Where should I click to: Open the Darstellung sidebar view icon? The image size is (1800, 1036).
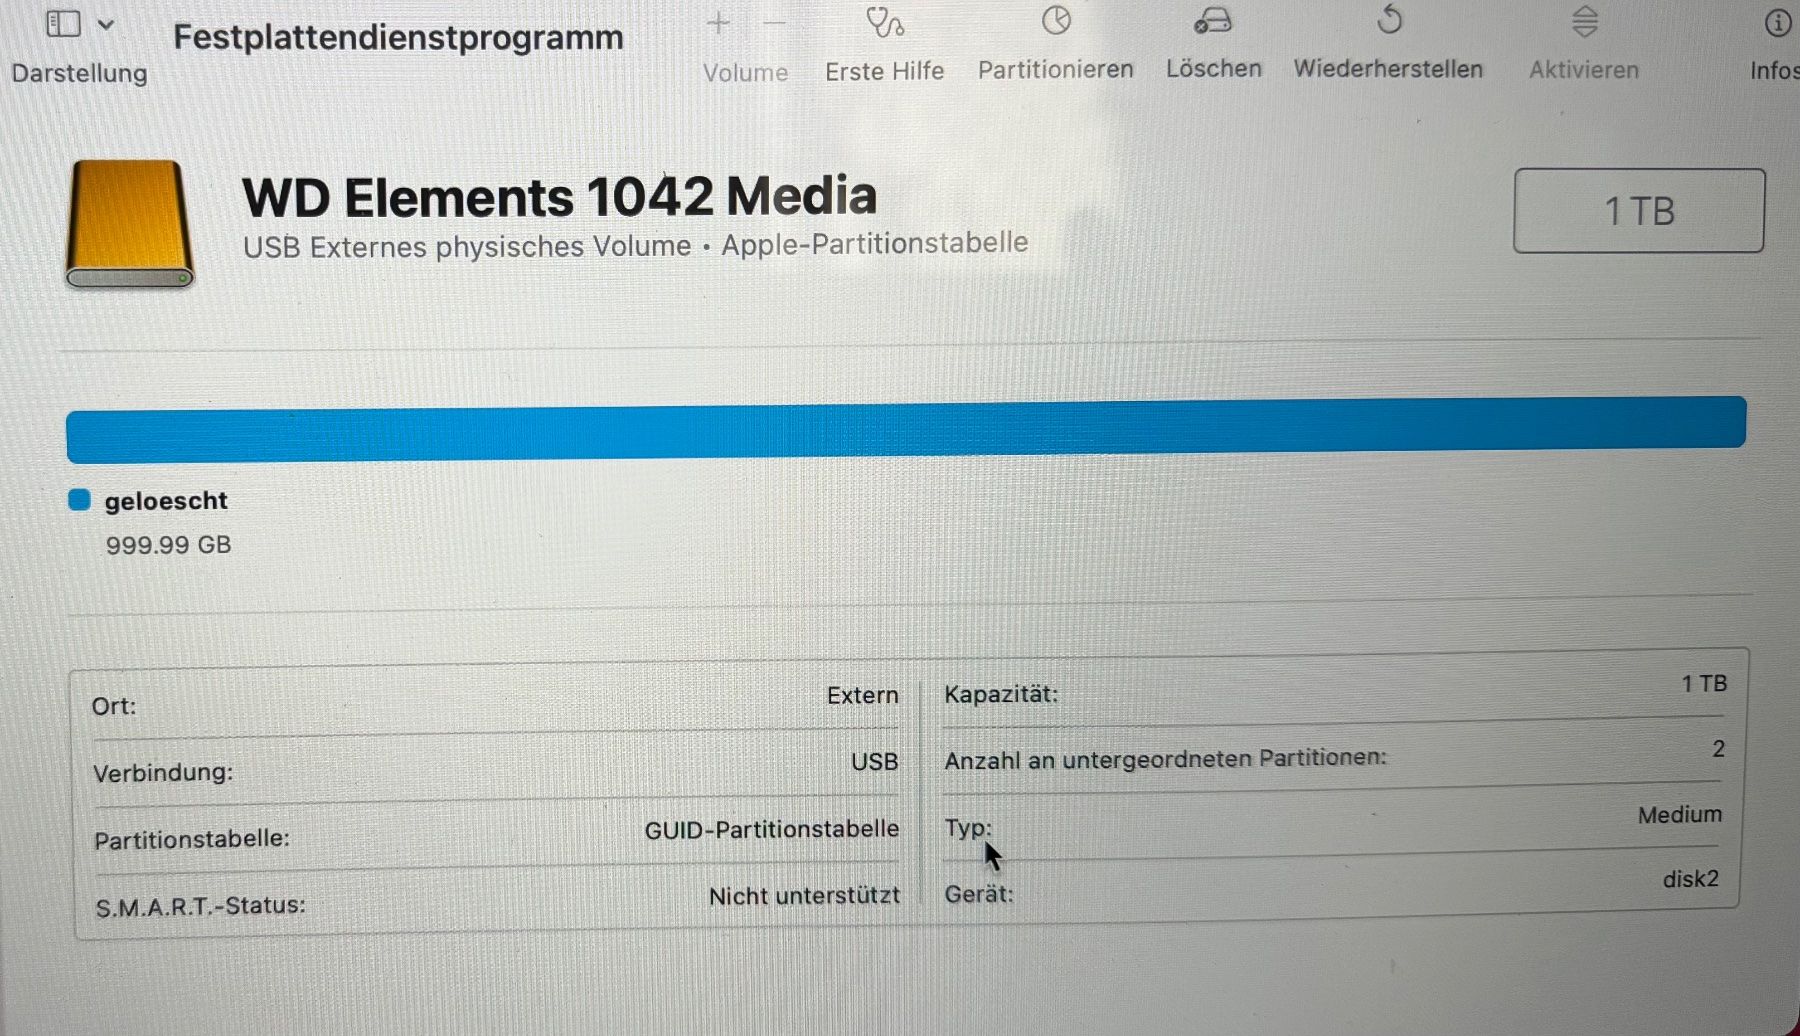64,23
